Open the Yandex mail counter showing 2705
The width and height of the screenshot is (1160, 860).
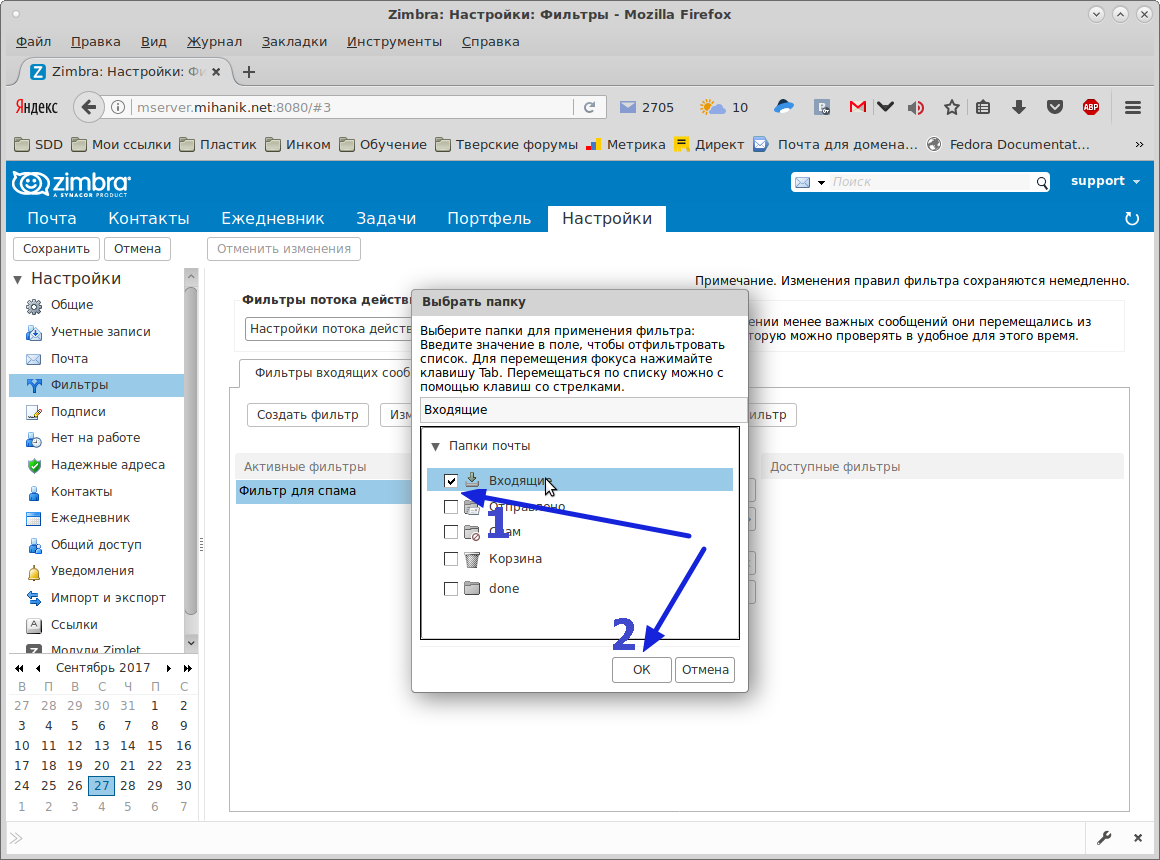point(647,107)
